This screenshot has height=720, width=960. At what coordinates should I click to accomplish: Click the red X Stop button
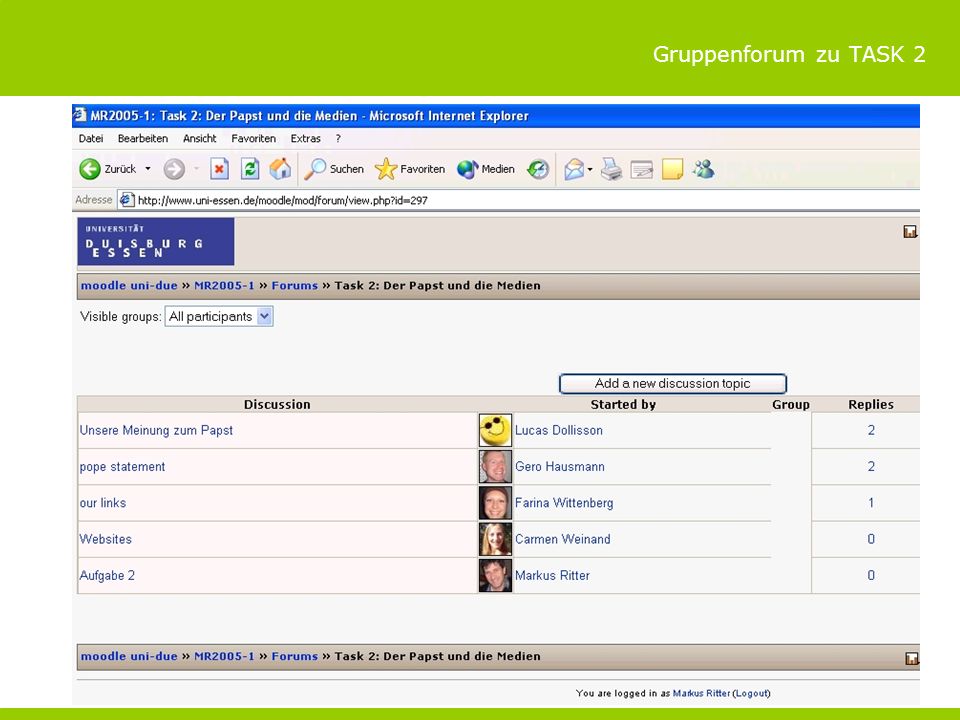(219, 169)
